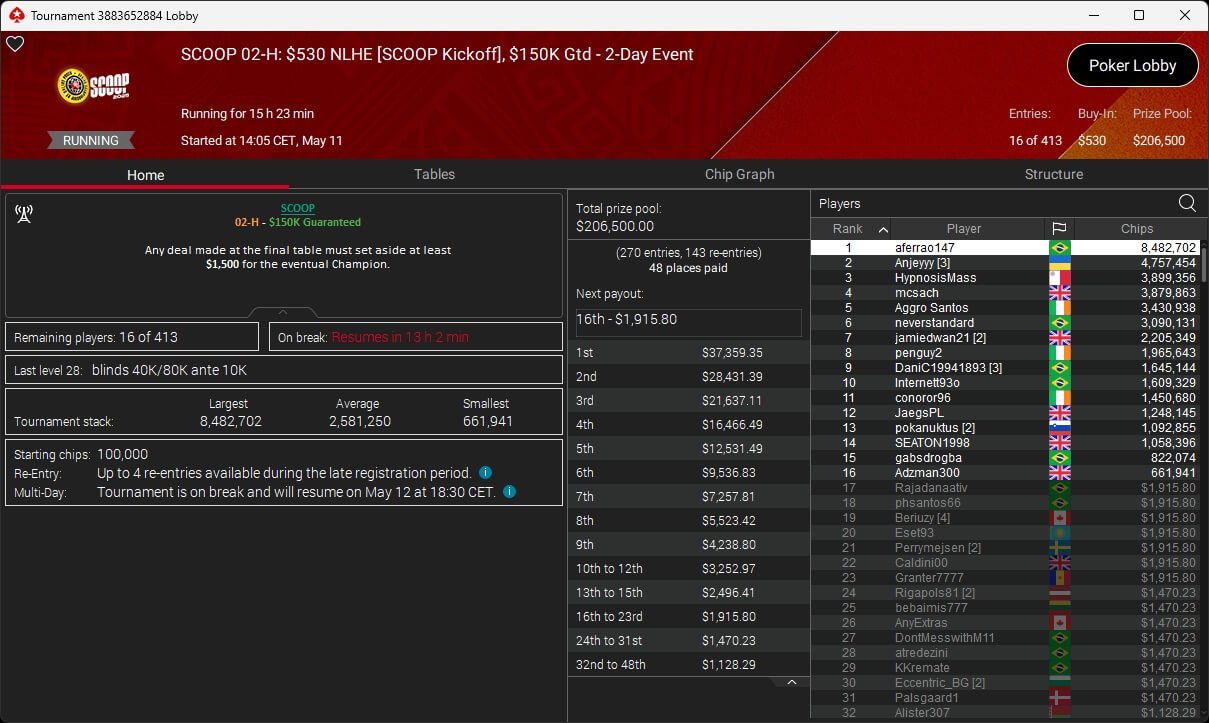Image resolution: width=1209 pixels, height=723 pixels.
Task: Collapse the tournament info panel chevron
Action: [x=283, y=312]
